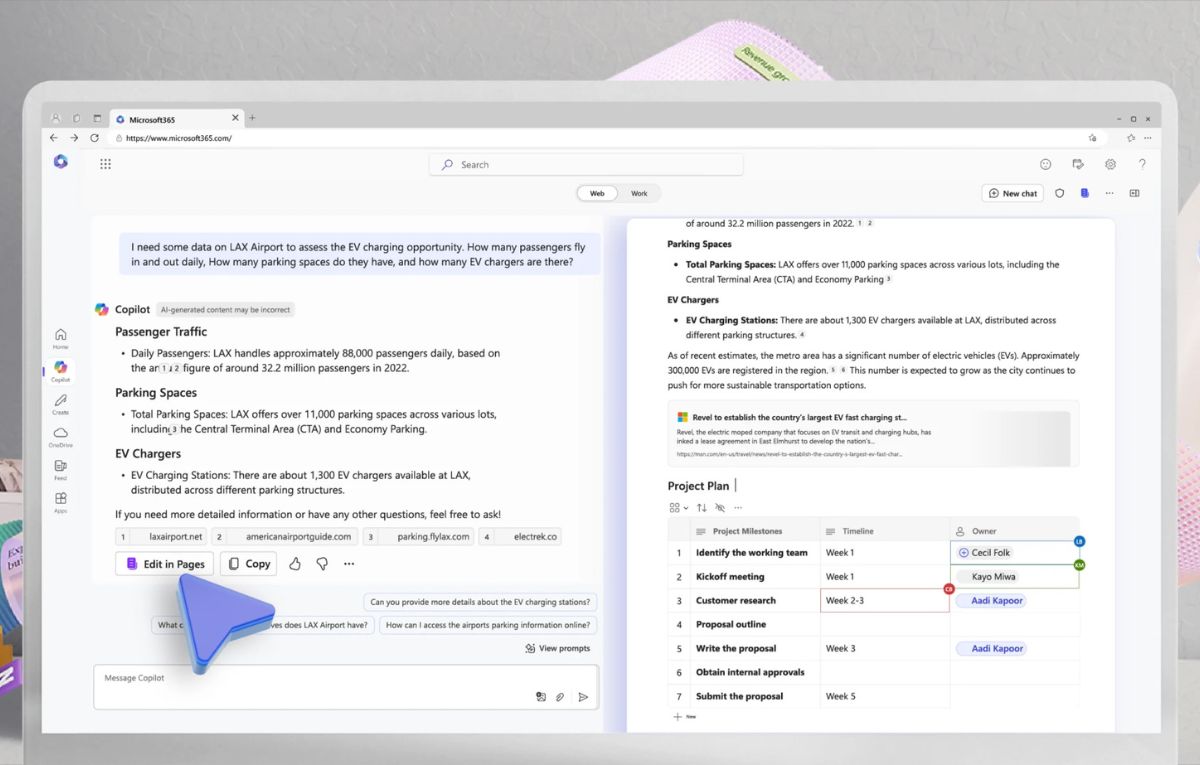Open the app launcher waffle grid
Image resolution: width=1200 pixels, height=765 pixels.
coord(105,164)
